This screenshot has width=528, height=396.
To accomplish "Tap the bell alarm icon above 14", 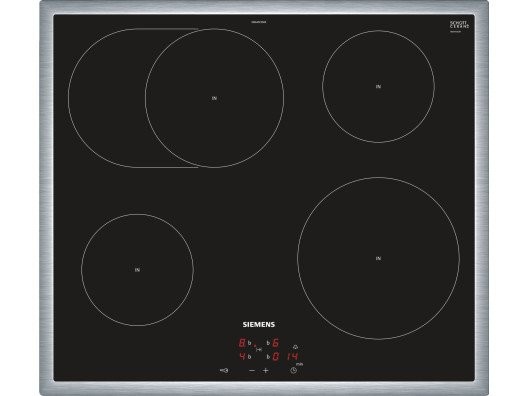I will pyautogui.click(x=295, y=347).
